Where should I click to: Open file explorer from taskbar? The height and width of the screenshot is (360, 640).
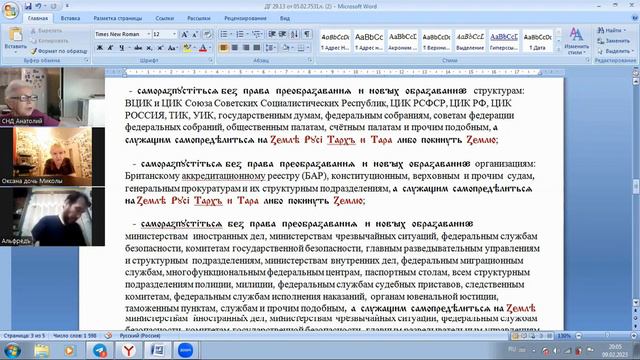[x=41, y=350]
